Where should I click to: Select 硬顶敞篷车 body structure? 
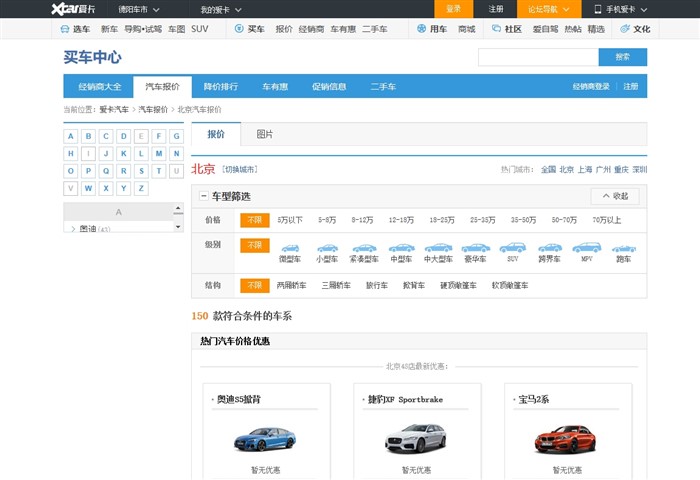(458, 285)
